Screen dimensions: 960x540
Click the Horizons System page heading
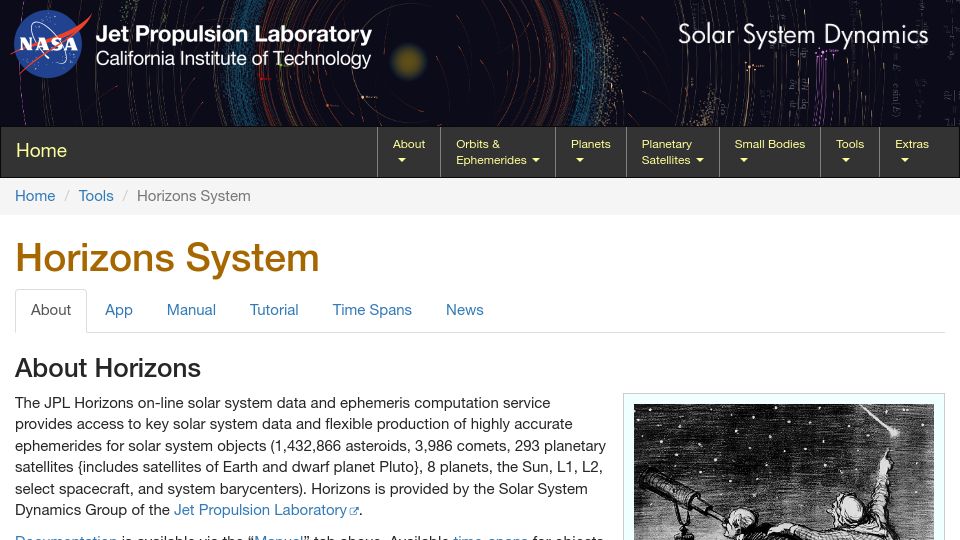[x=167, y=258]
